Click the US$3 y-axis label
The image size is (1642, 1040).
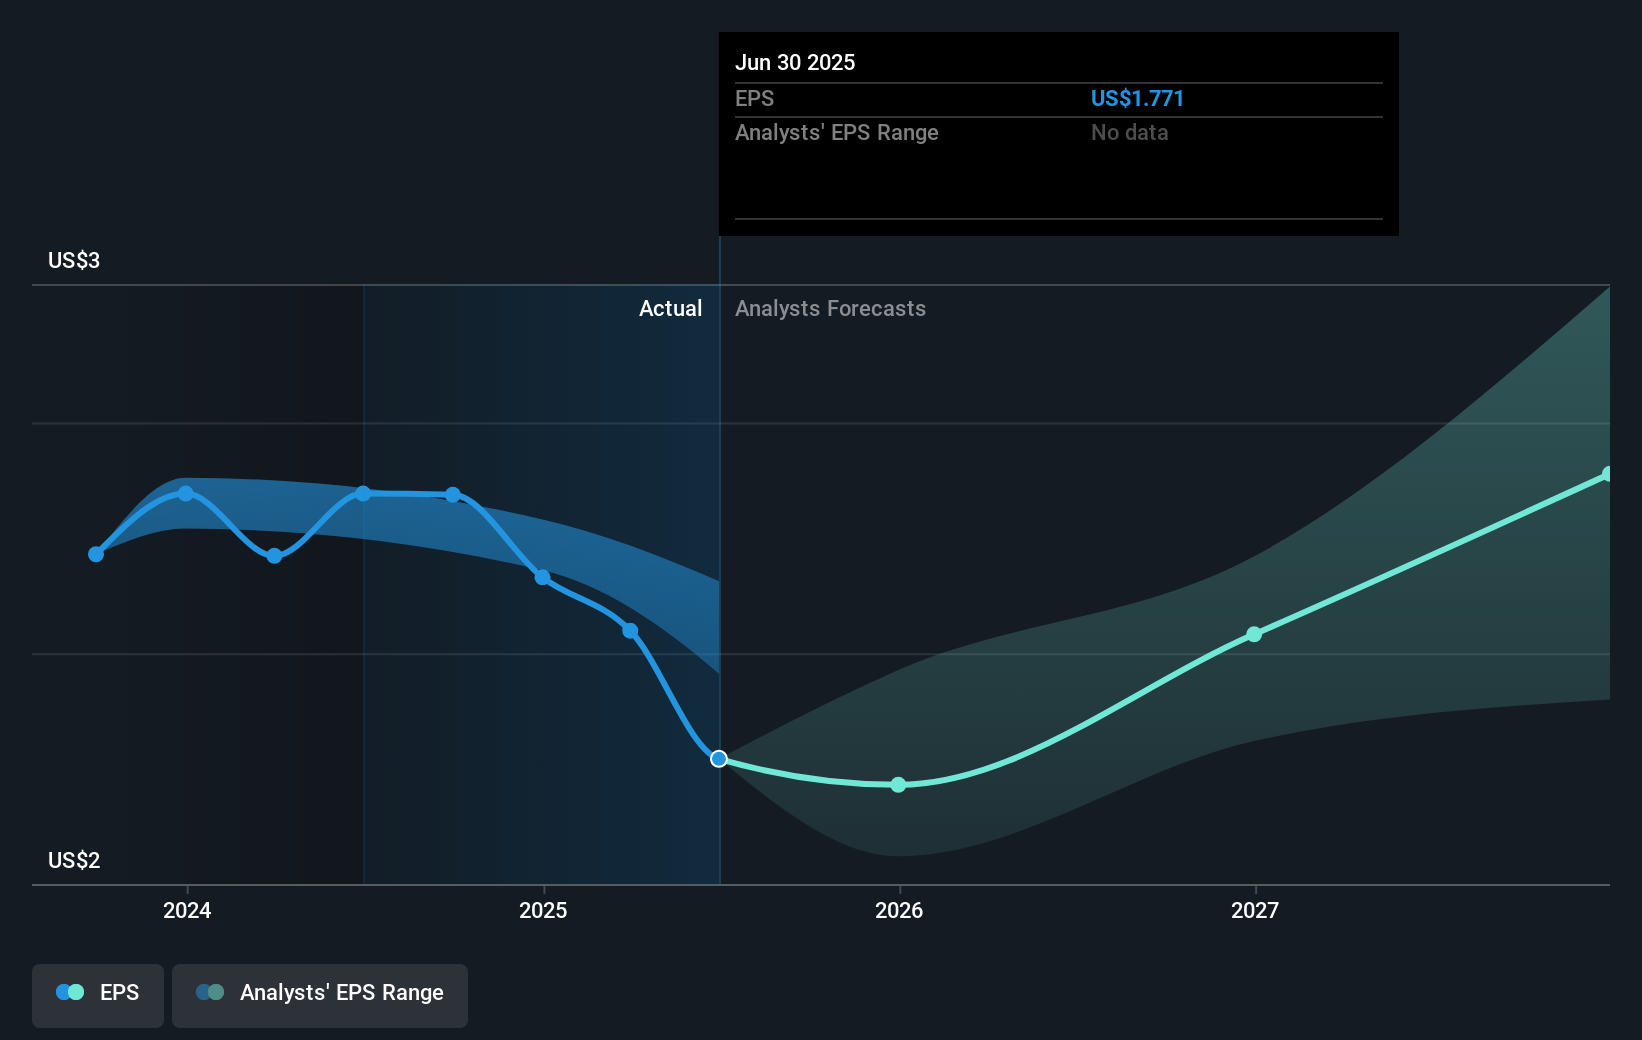(x=74, y=260)
